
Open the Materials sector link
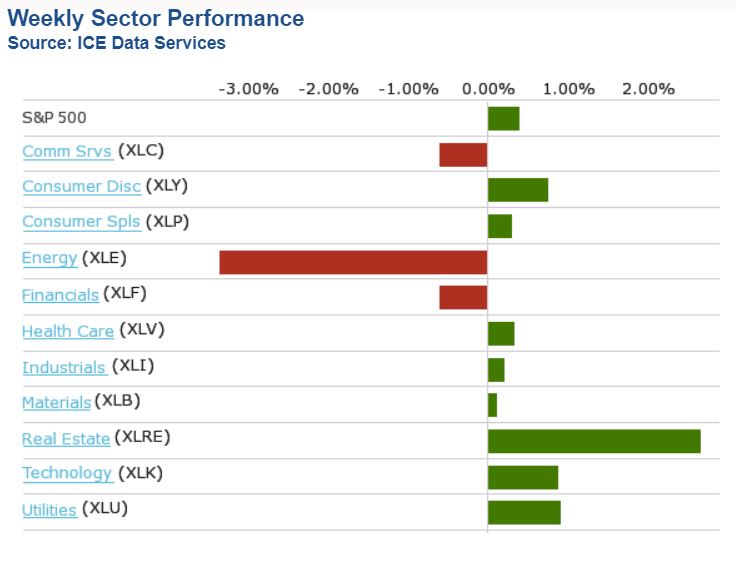56,403
